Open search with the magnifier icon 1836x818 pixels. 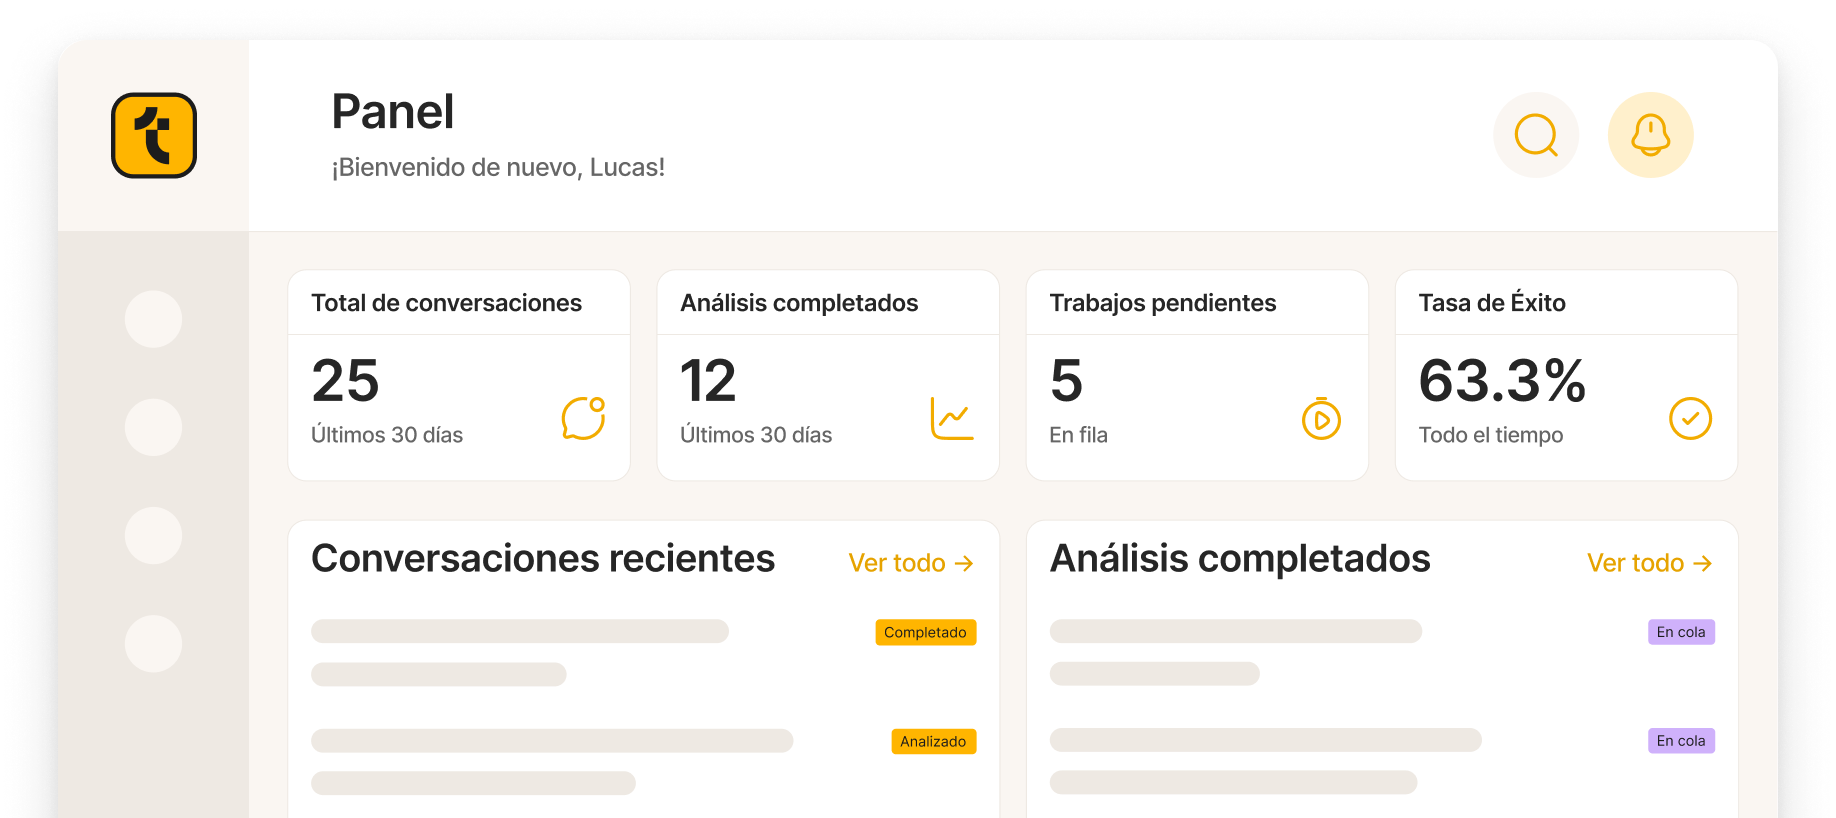1536,135
